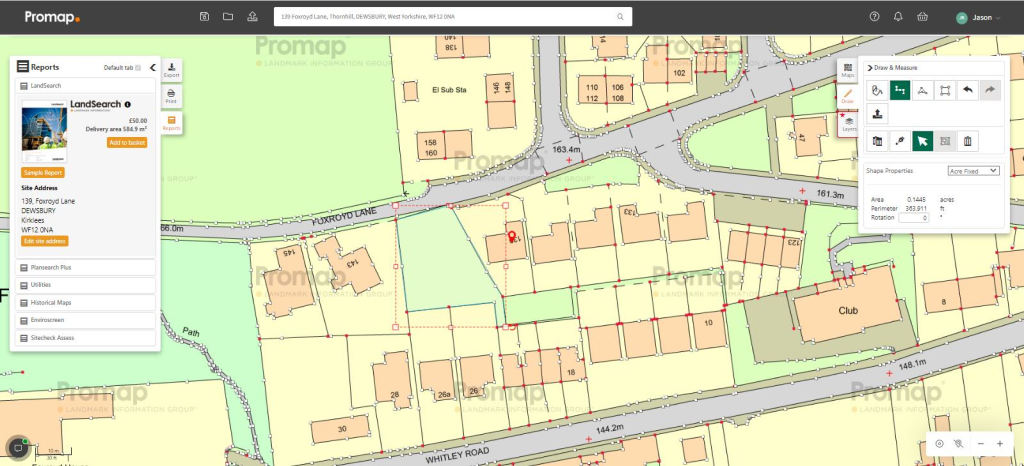
Task: Click the red location pin on map
Action: [512, 236]
